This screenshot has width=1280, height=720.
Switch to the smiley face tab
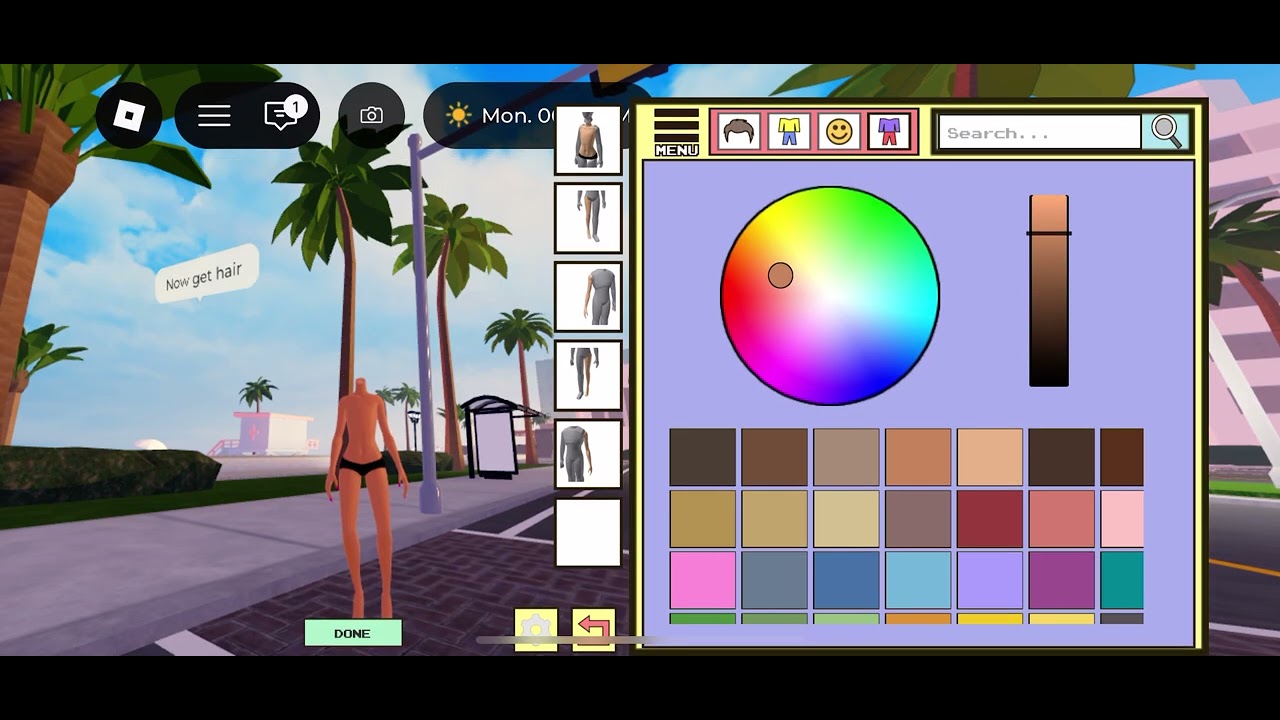point(839,132)
